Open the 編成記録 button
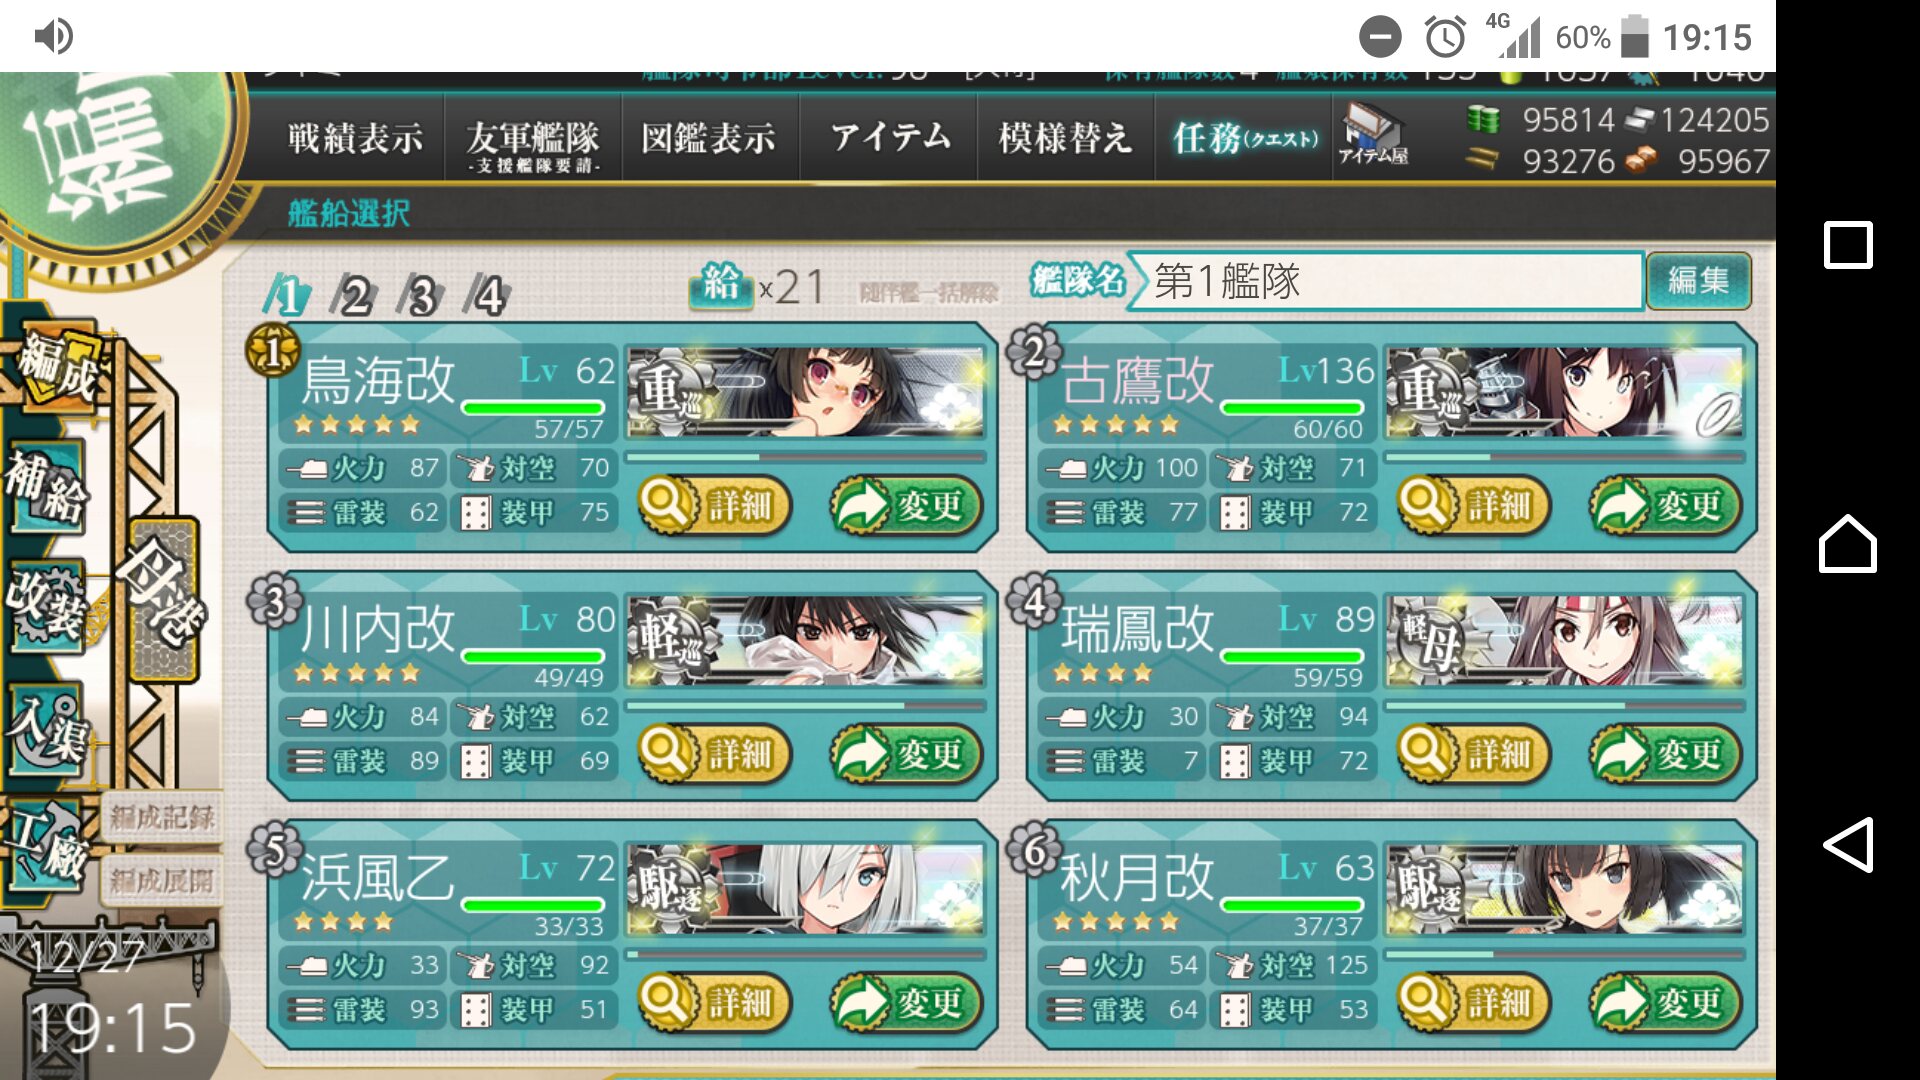 tap(161, 818)
